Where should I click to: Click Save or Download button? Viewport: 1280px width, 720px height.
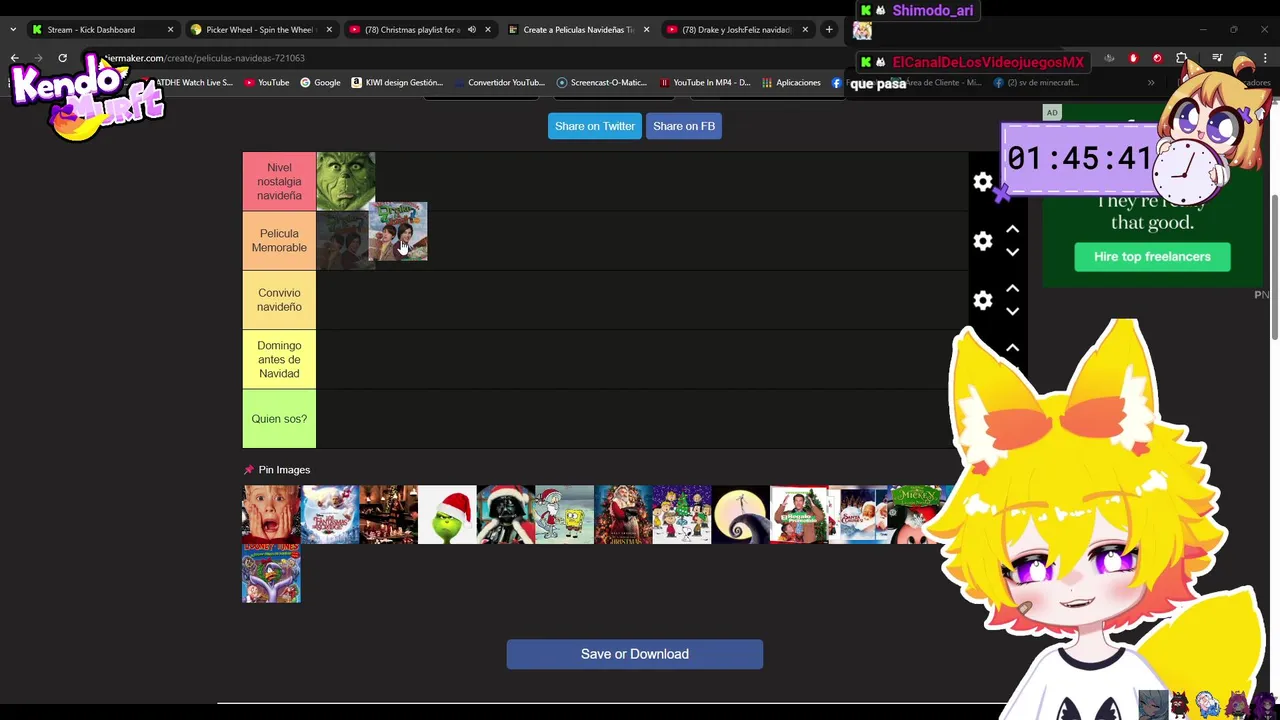(x=635, y=654)
